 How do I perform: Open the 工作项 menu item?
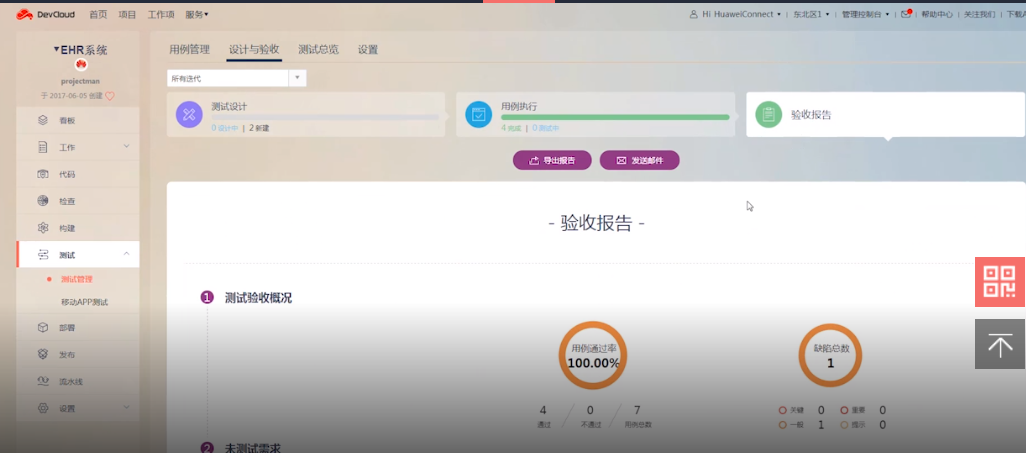click(x=161, y=14)
